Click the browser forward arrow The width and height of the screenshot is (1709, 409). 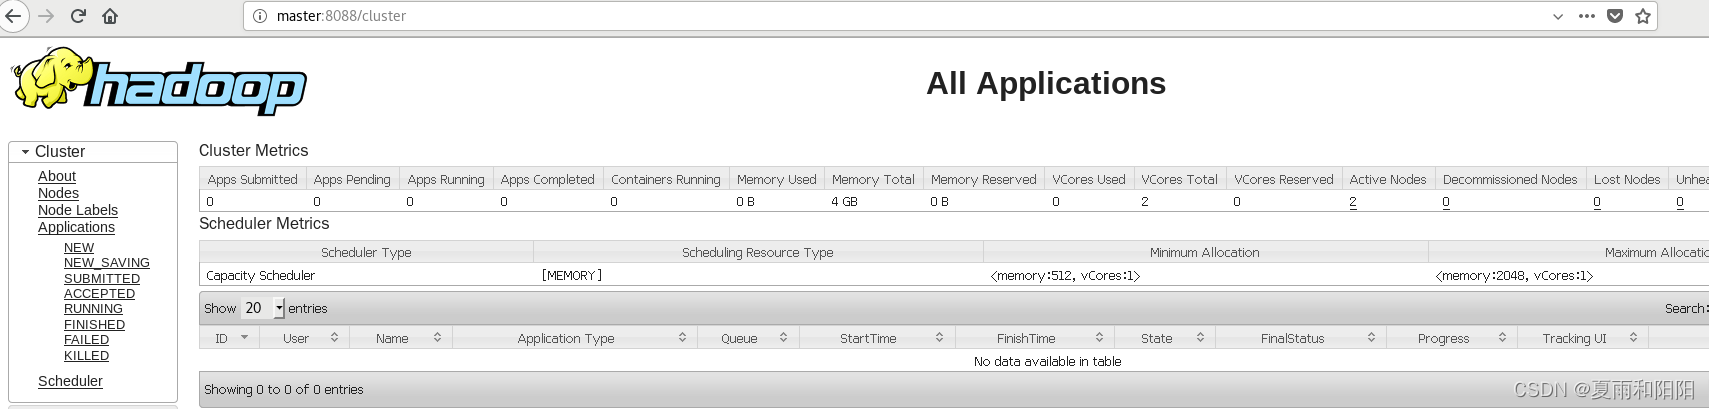pyautogui.click(x=46, y=16)
